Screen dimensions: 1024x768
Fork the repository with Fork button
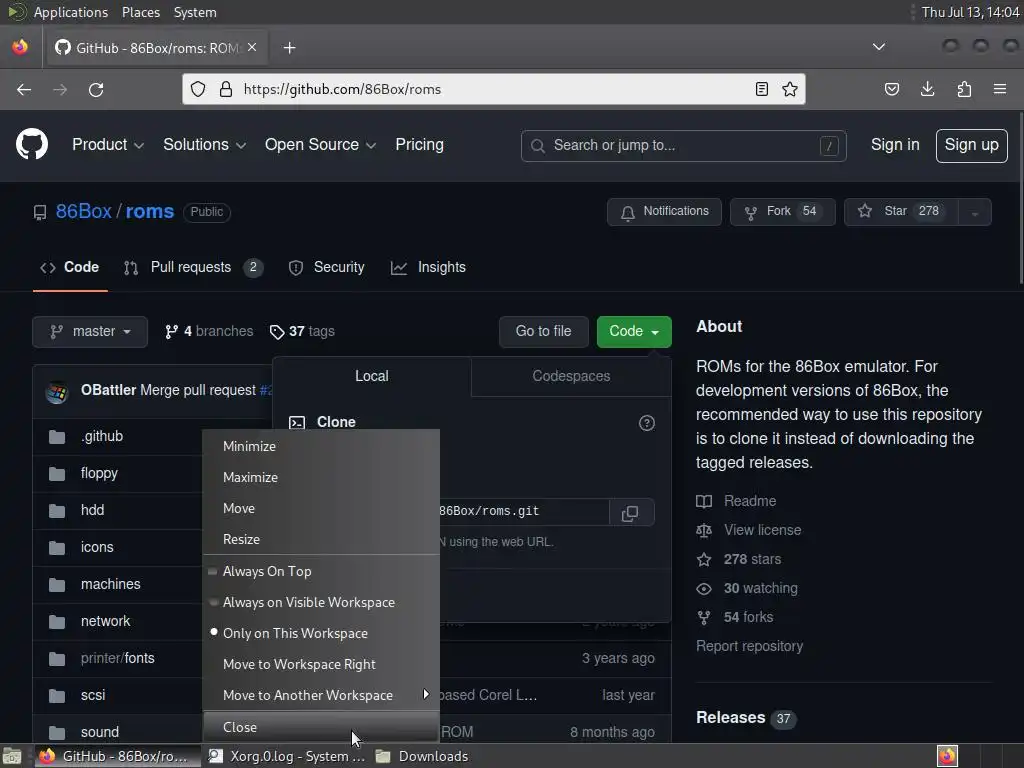(782, 212)
